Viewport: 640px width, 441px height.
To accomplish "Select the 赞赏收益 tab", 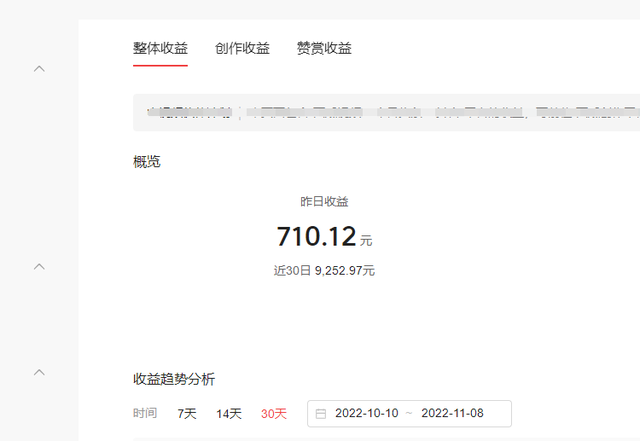I will tap(324, 48).
